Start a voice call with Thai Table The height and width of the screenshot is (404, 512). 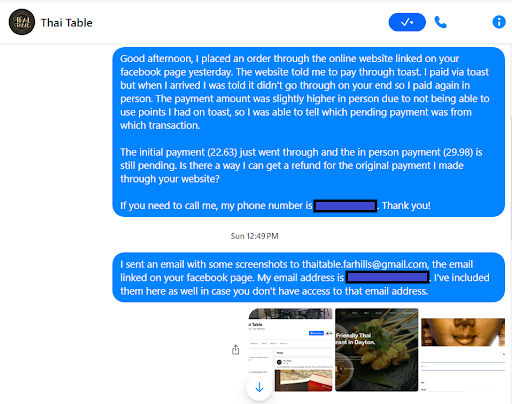pos(441,22)
